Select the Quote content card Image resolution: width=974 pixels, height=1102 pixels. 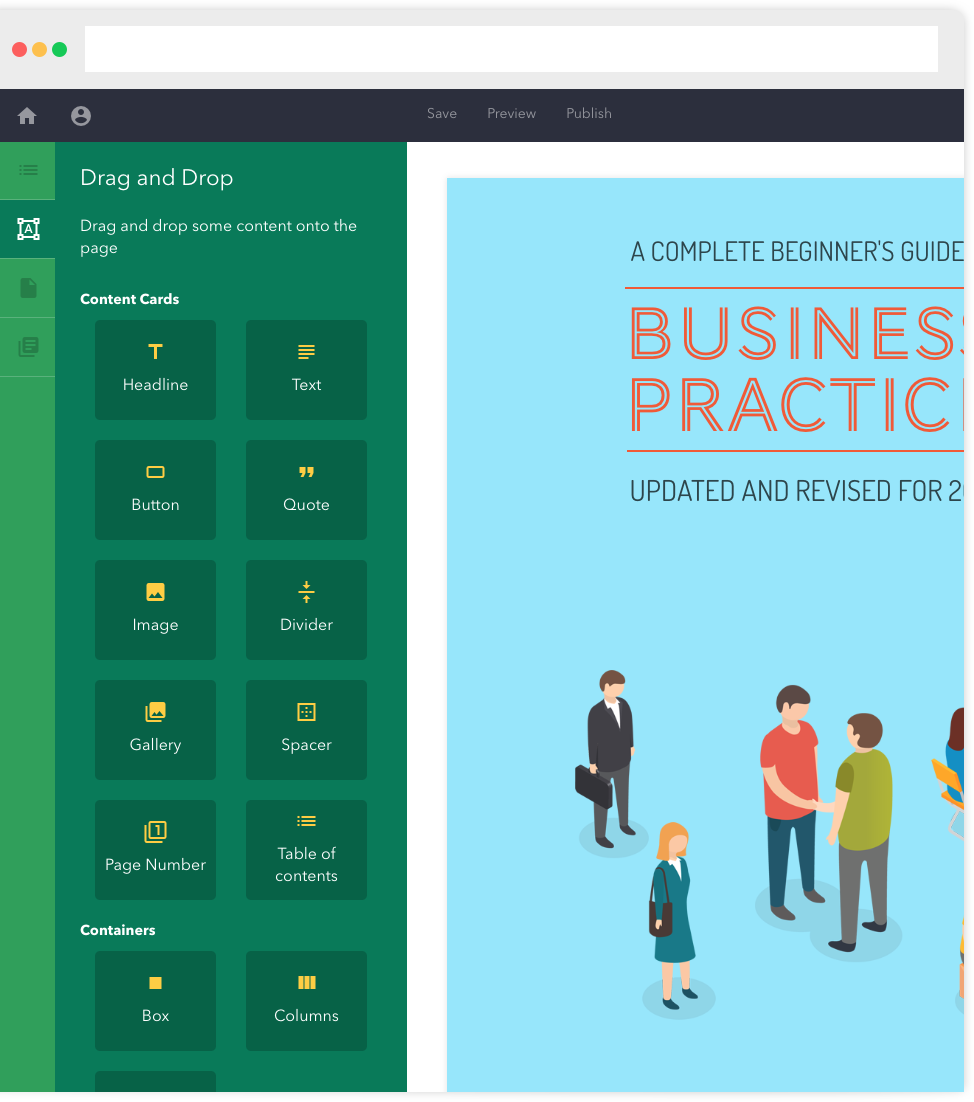pyautogui.click(x=306, y=489)
